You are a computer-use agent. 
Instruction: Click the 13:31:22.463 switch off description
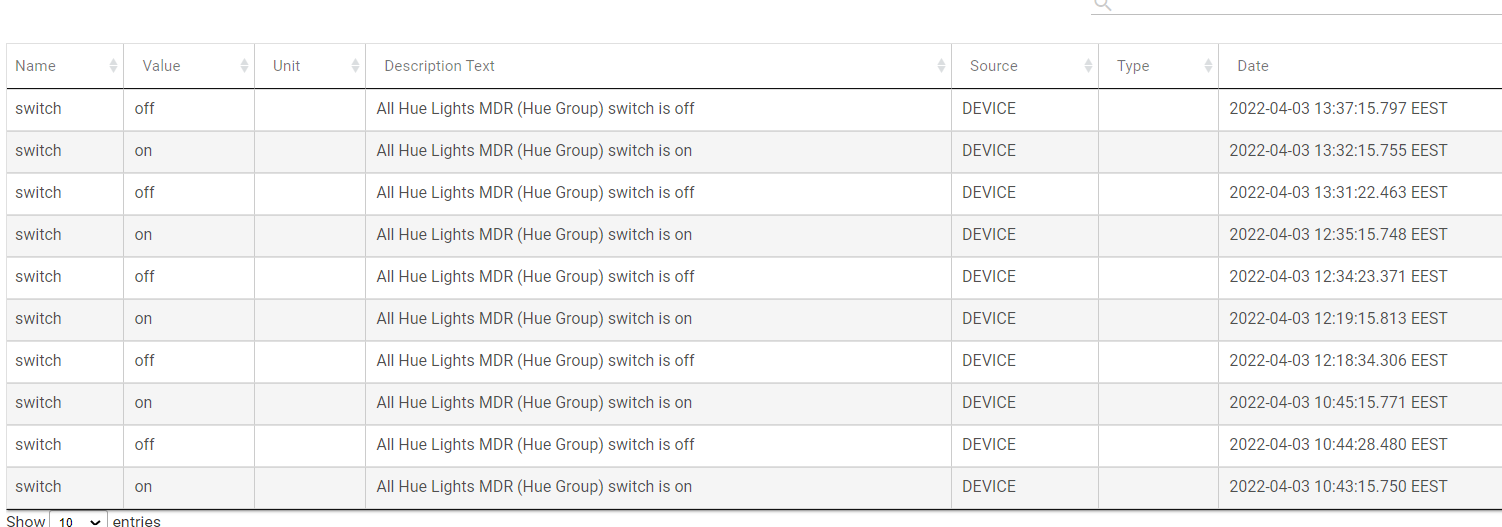535,193
